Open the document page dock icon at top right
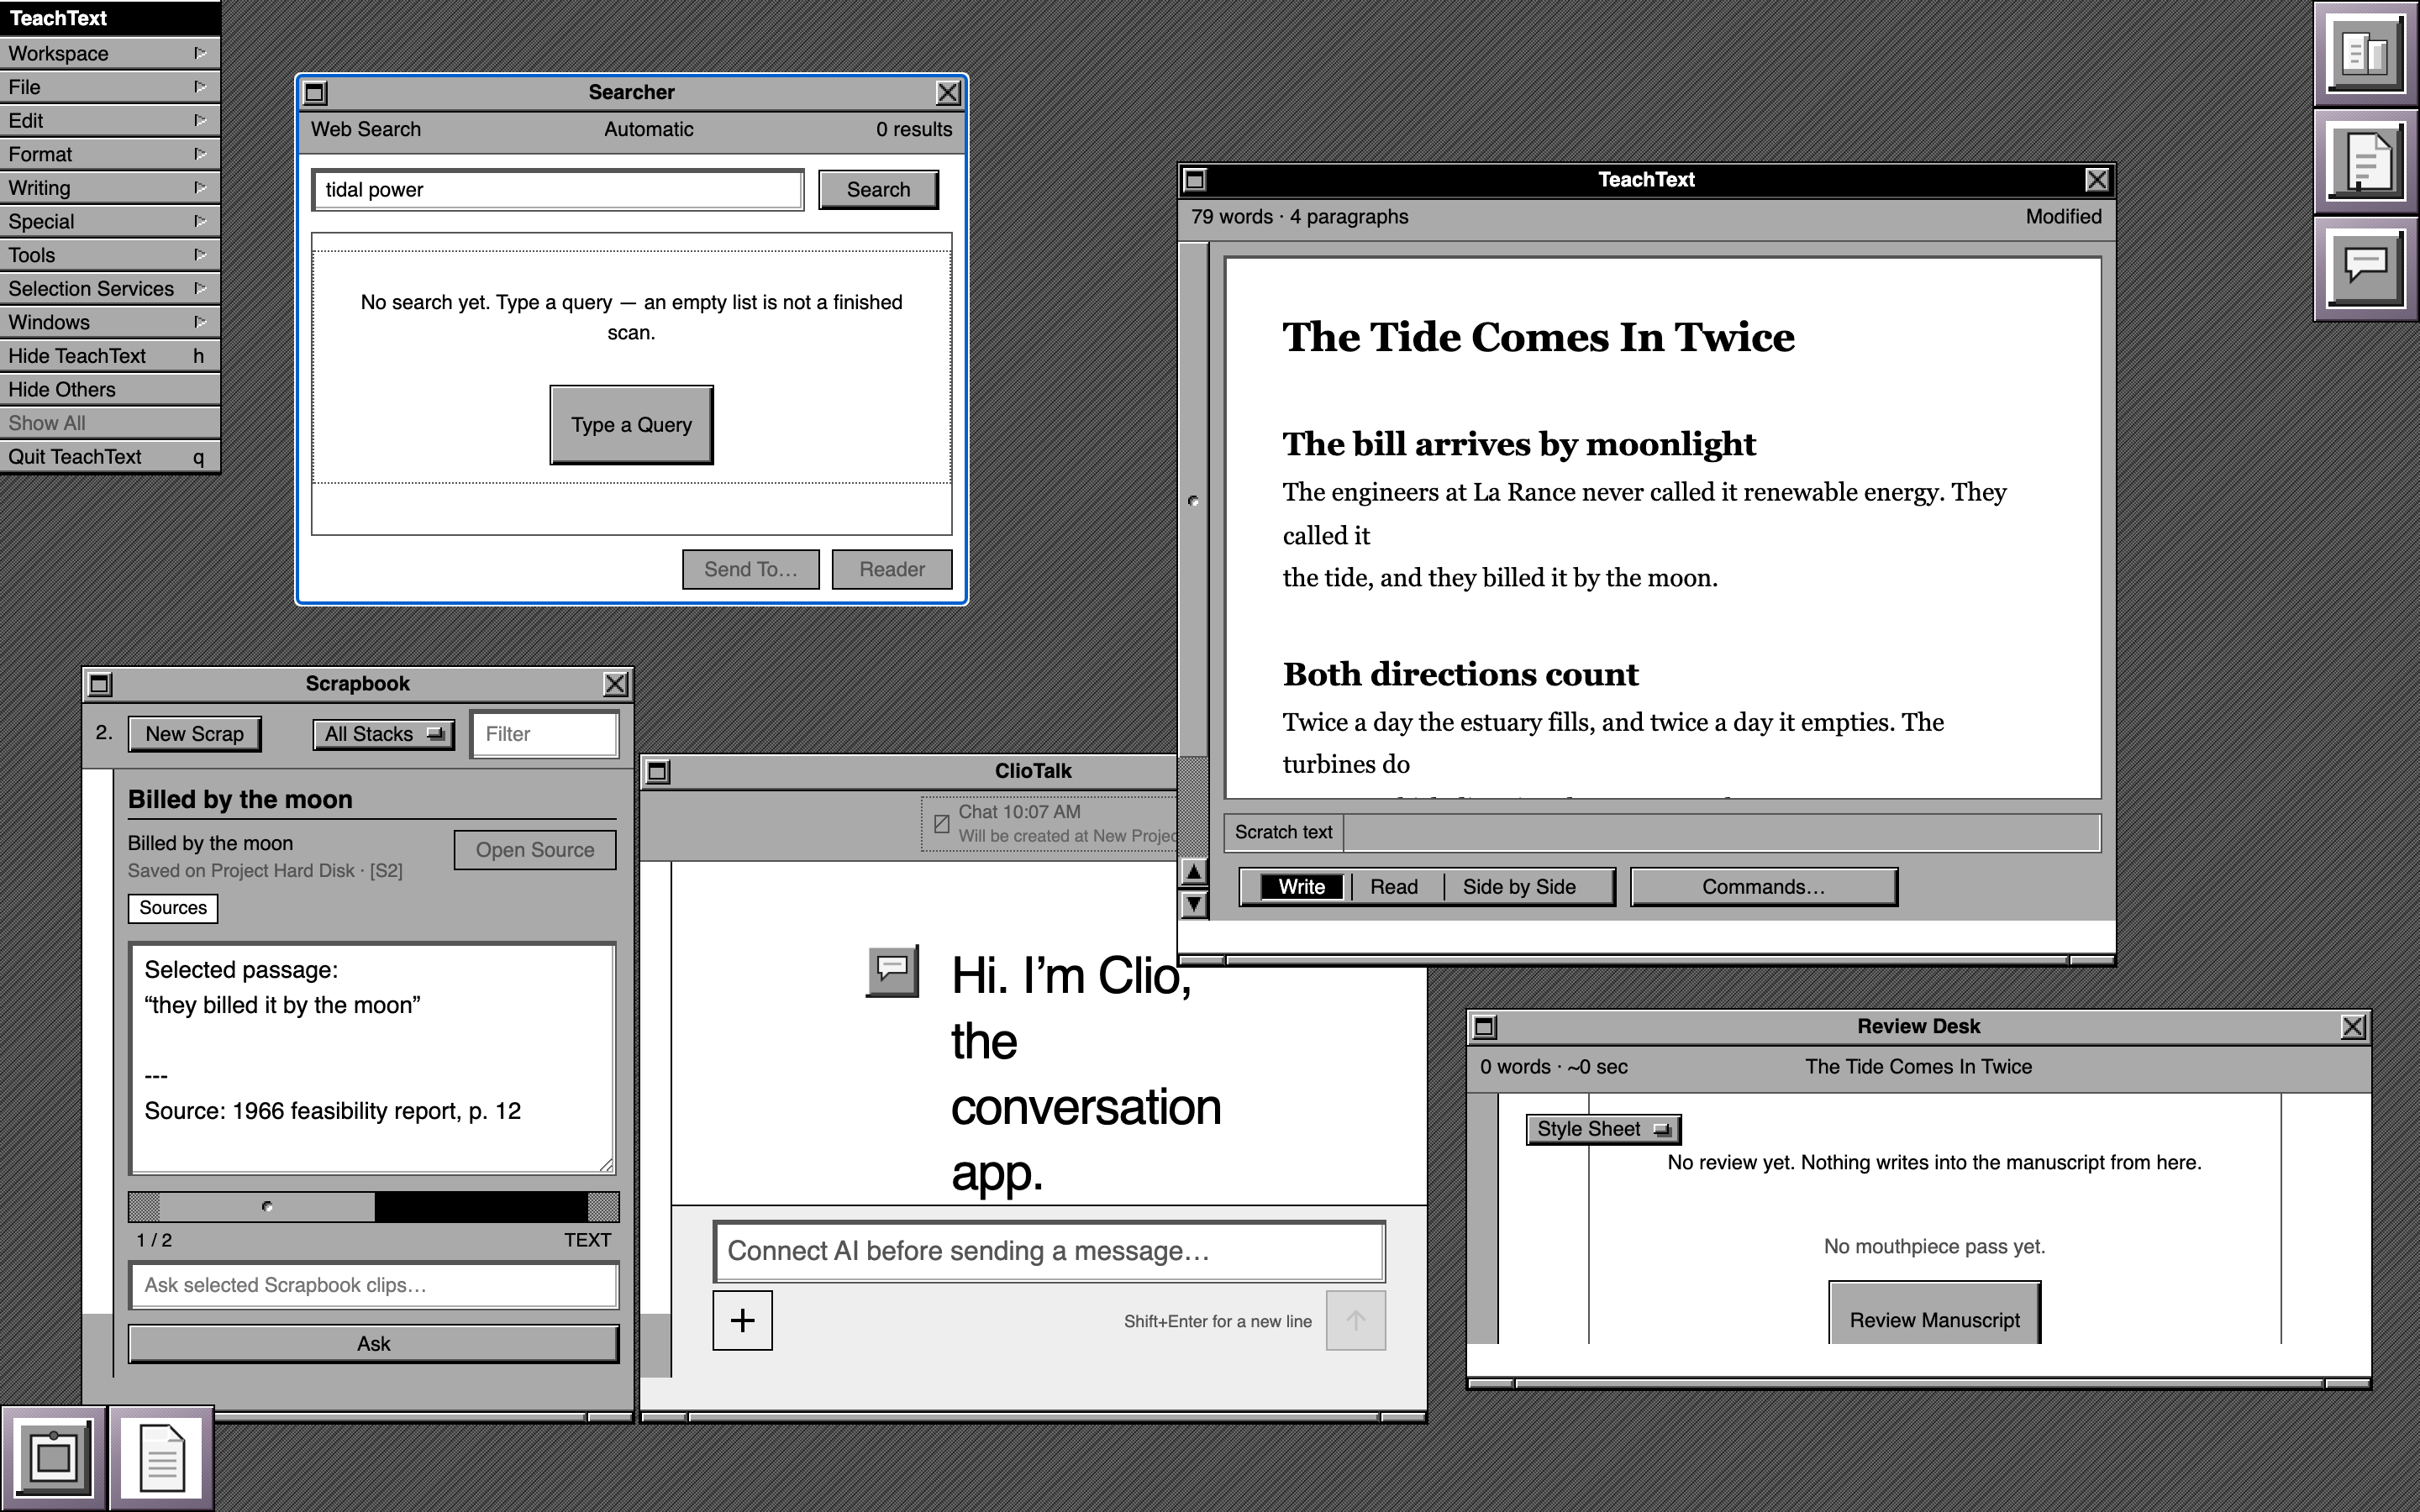 click(x=2366, y=161)
